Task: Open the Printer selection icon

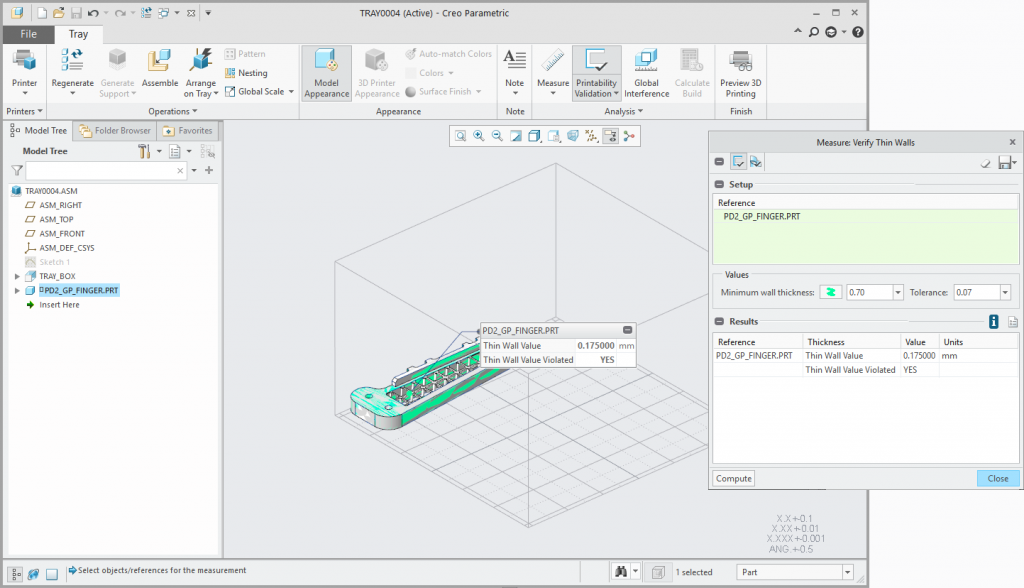Action: 24,61
